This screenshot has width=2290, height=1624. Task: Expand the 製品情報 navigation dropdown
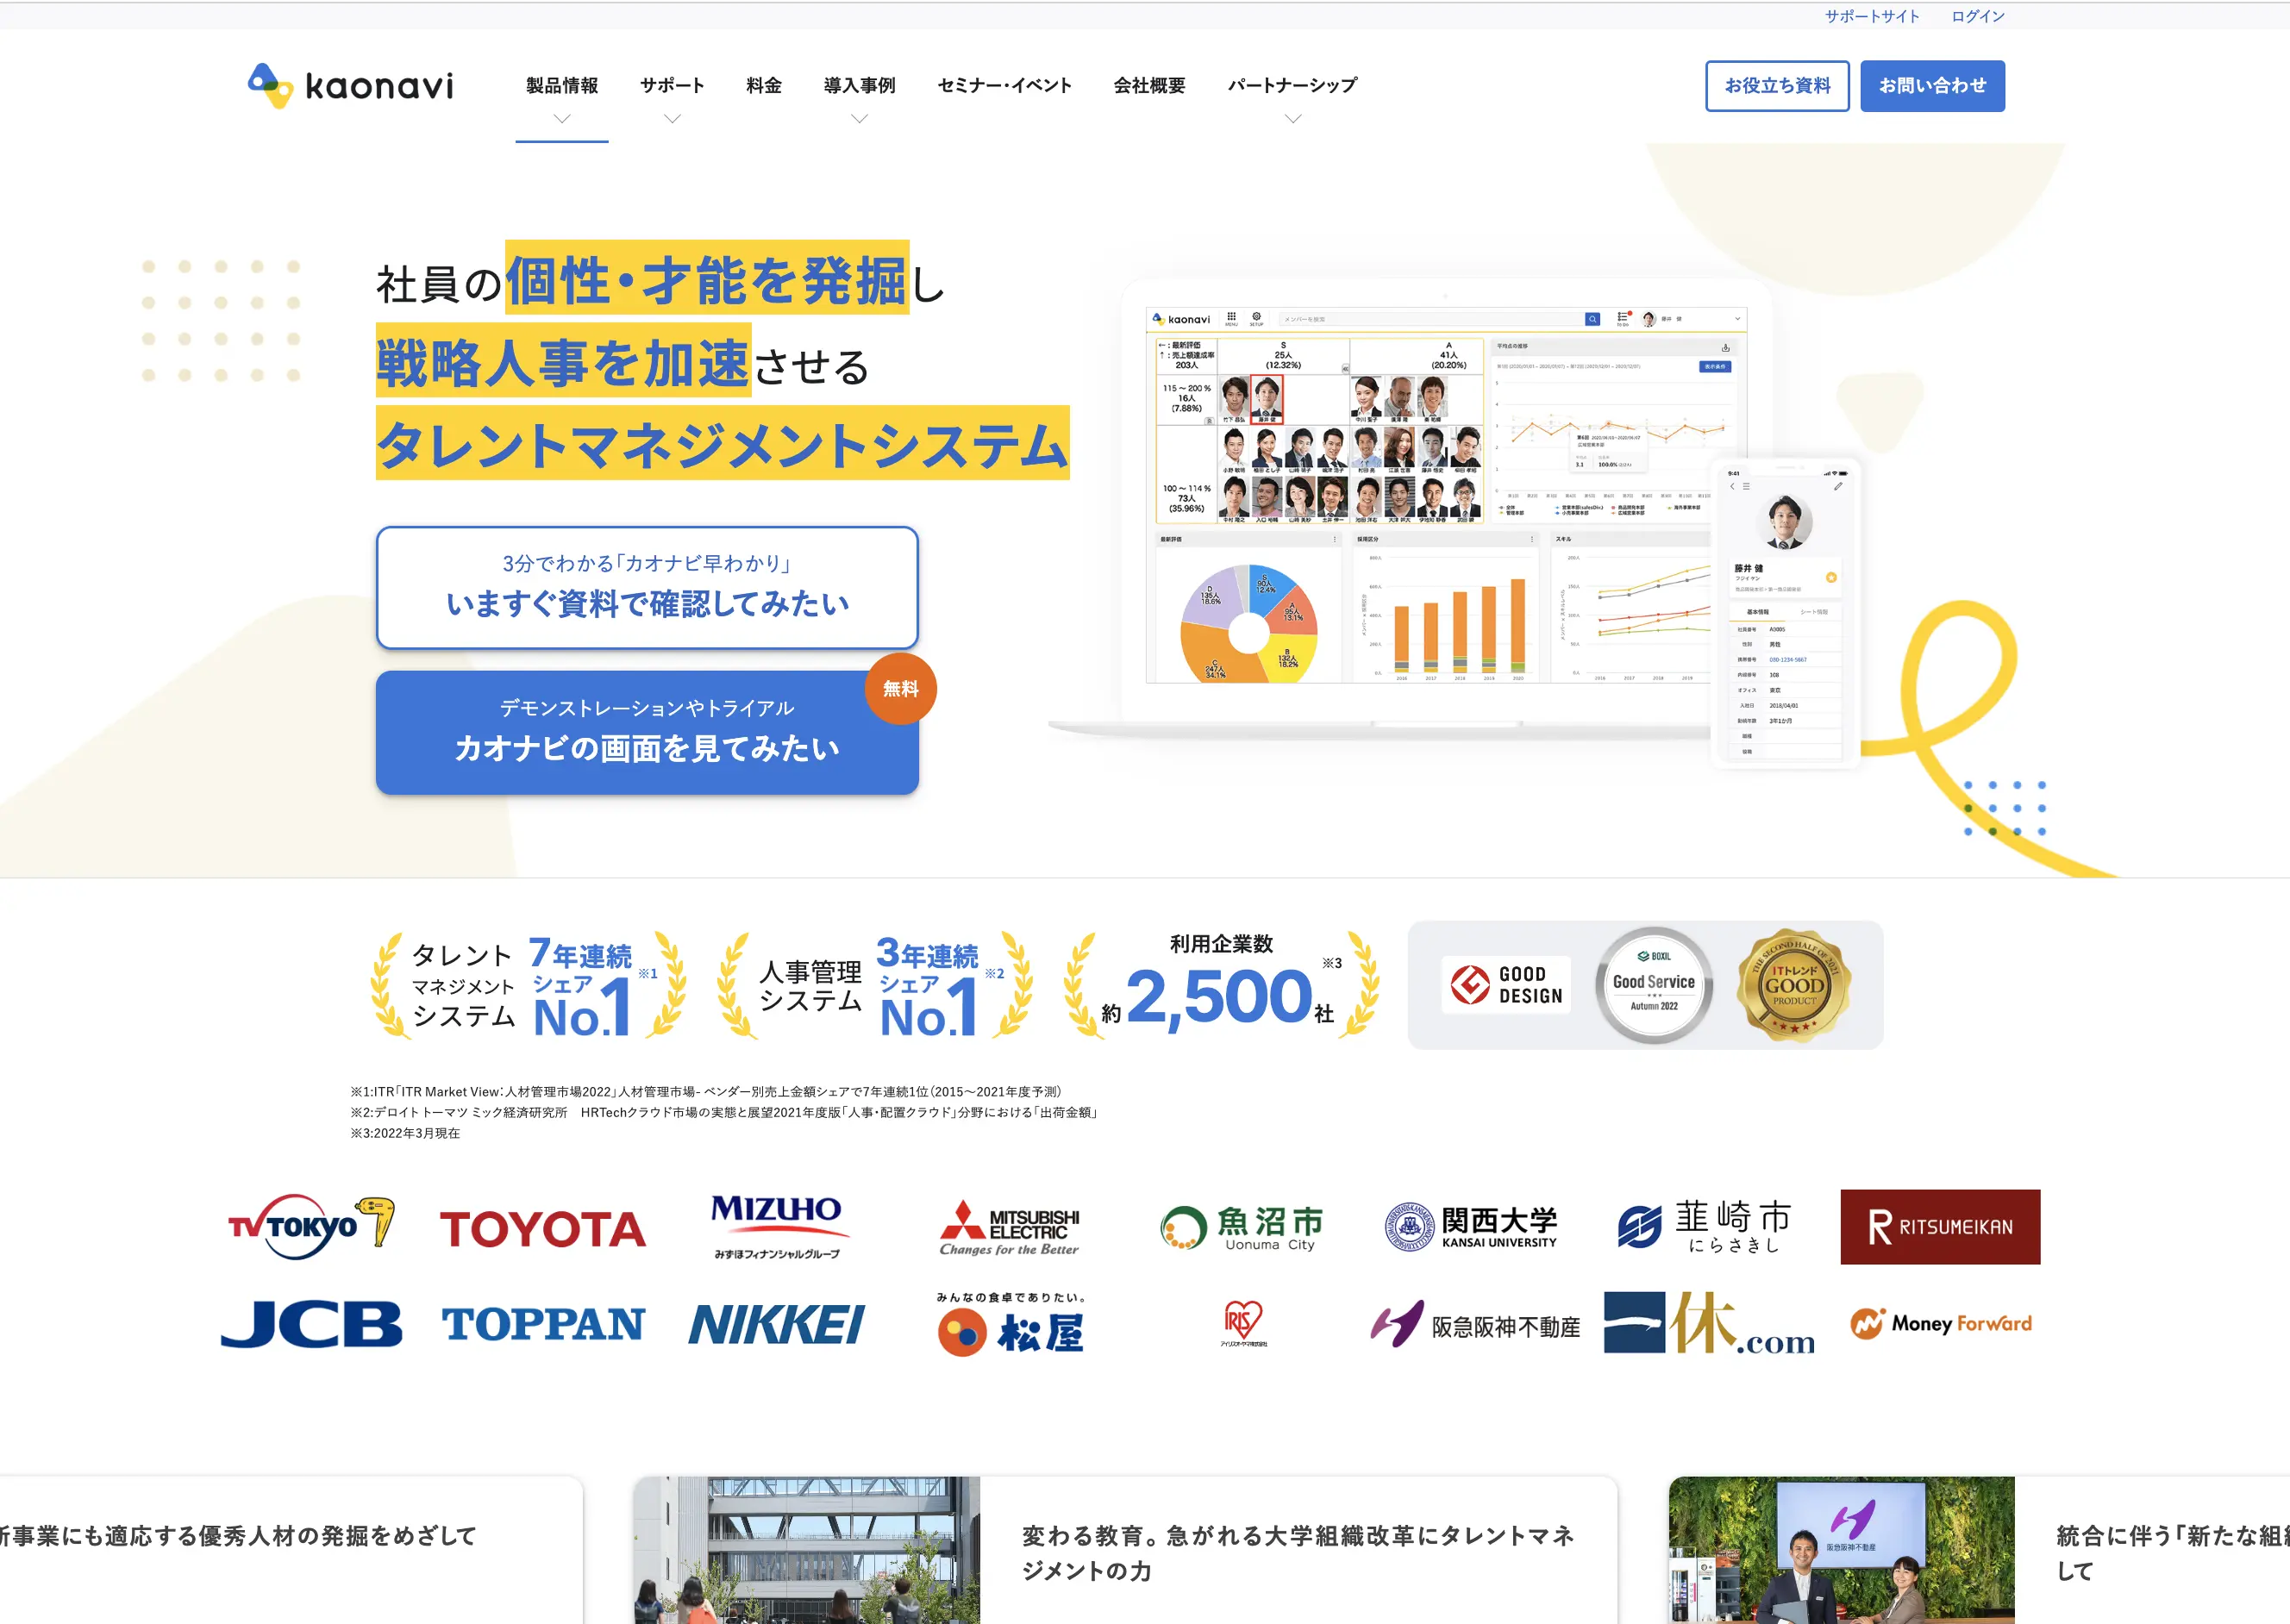pos(561,86)
